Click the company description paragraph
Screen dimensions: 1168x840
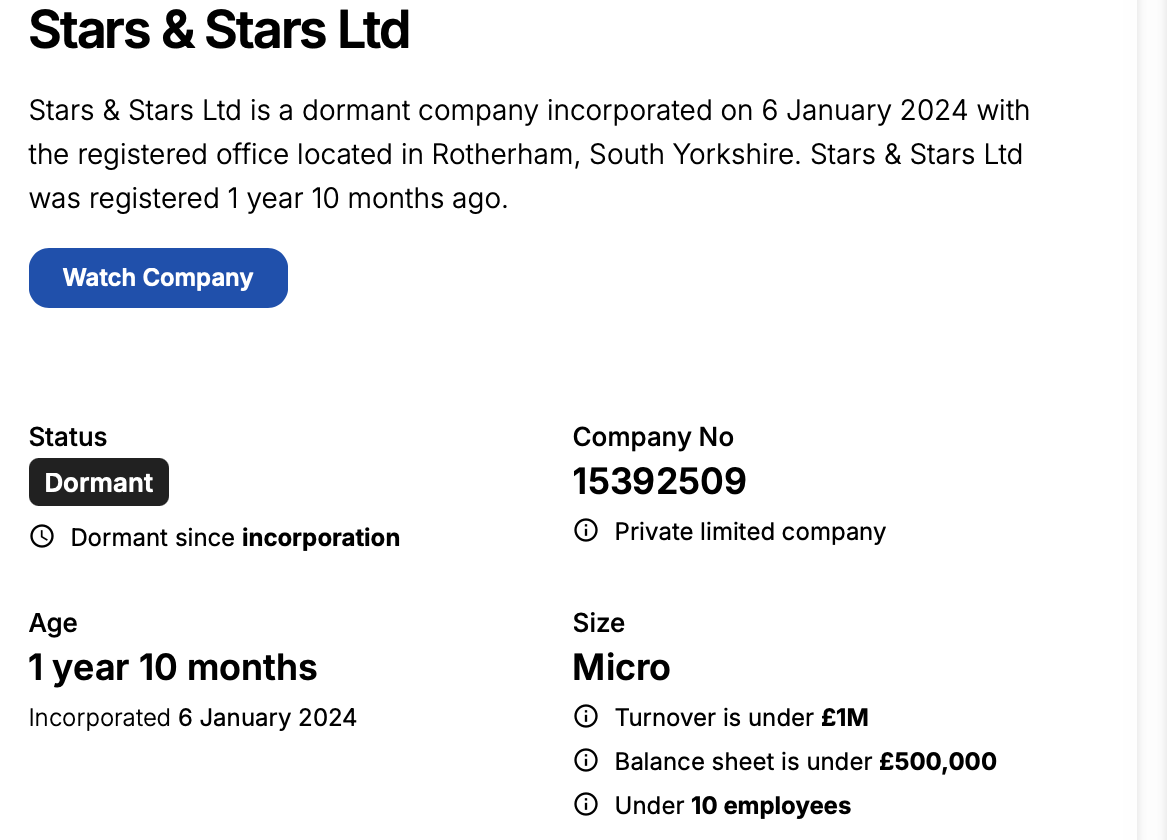pos(529,154)
